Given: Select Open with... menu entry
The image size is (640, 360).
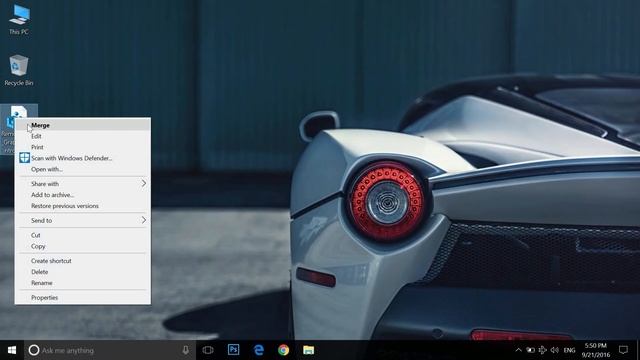Looking at the screenshot, I should click(82, 169).
